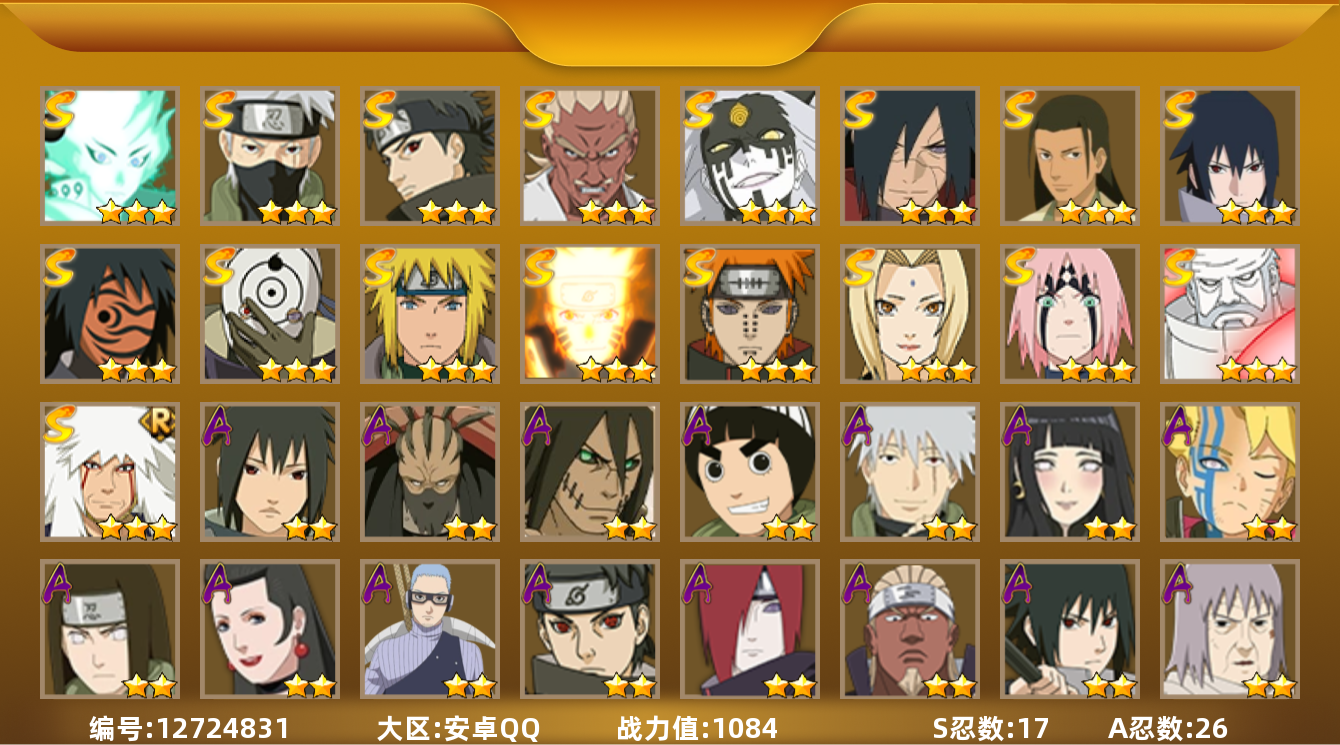1340x745 pixels.
Task: Open the glowing golden flame character card
Action: point(590,314)
